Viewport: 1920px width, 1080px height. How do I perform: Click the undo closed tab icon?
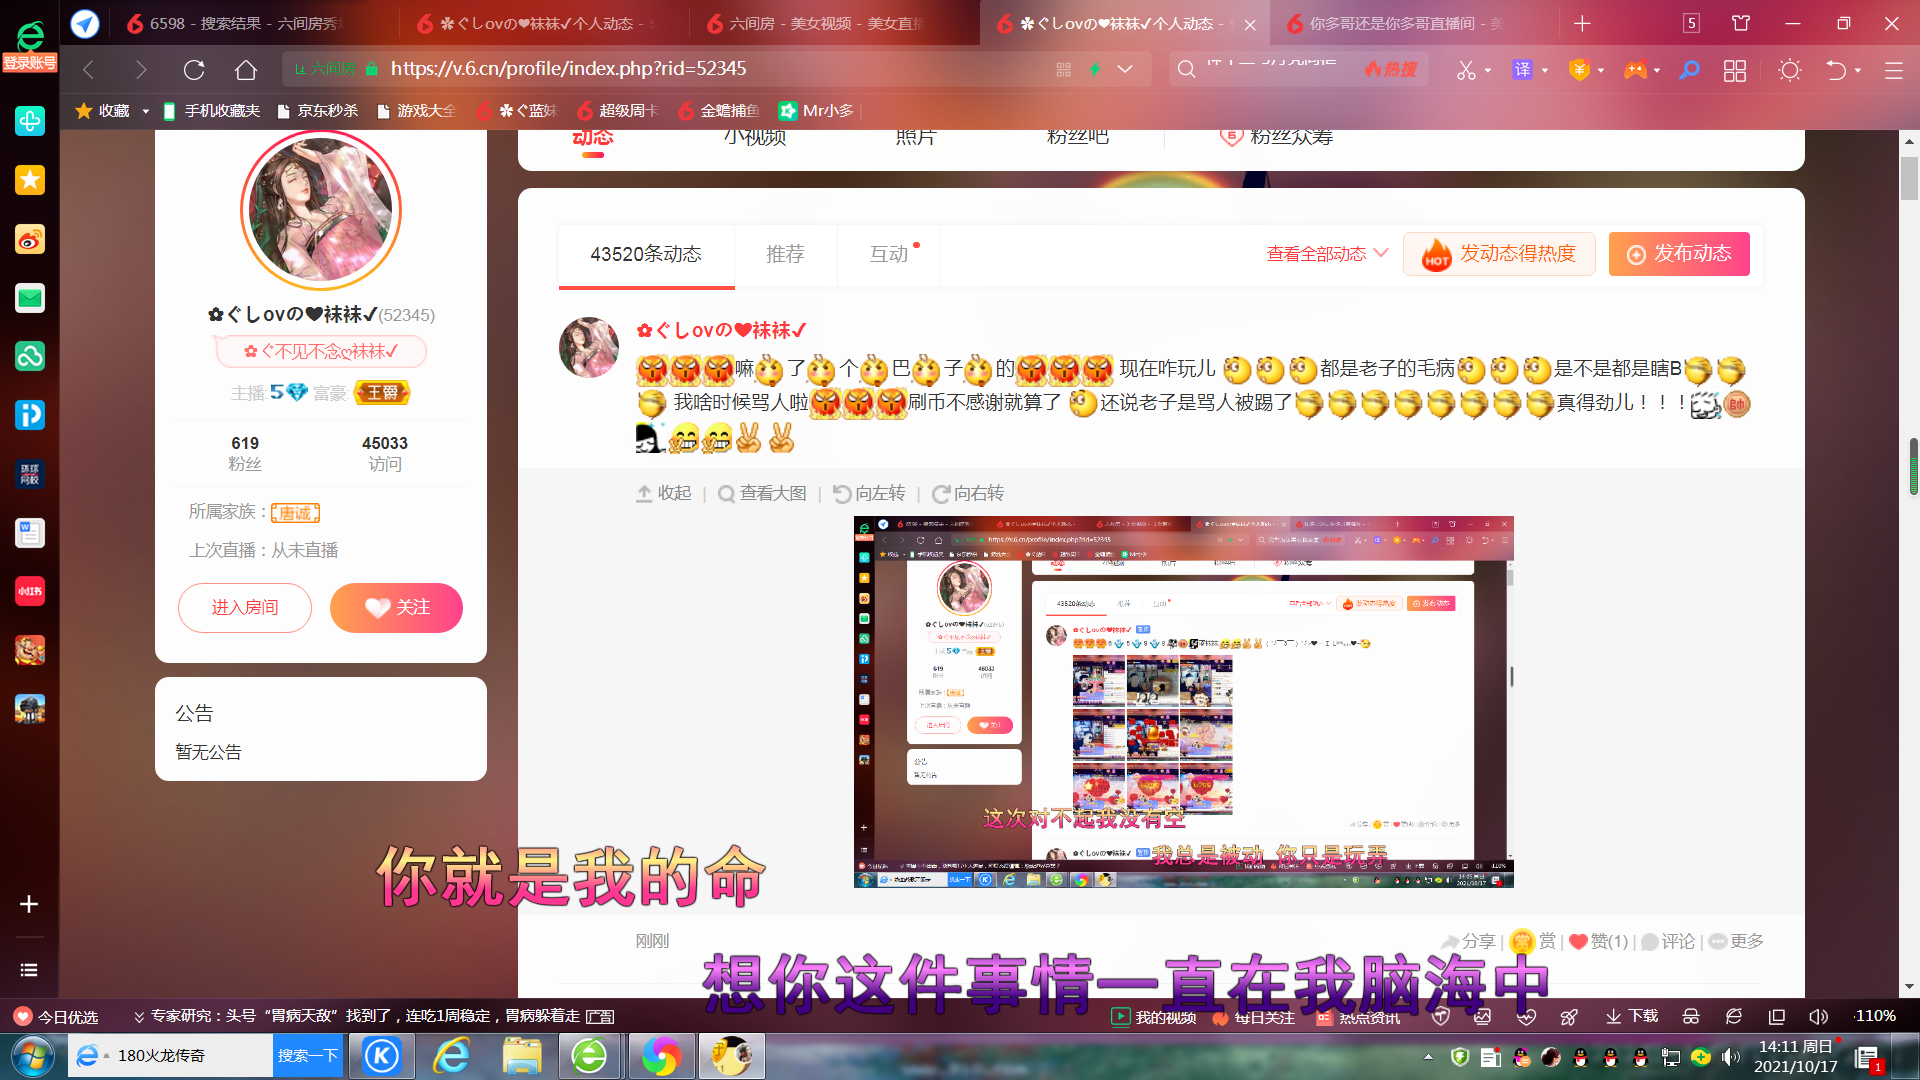click(1836, 70)
